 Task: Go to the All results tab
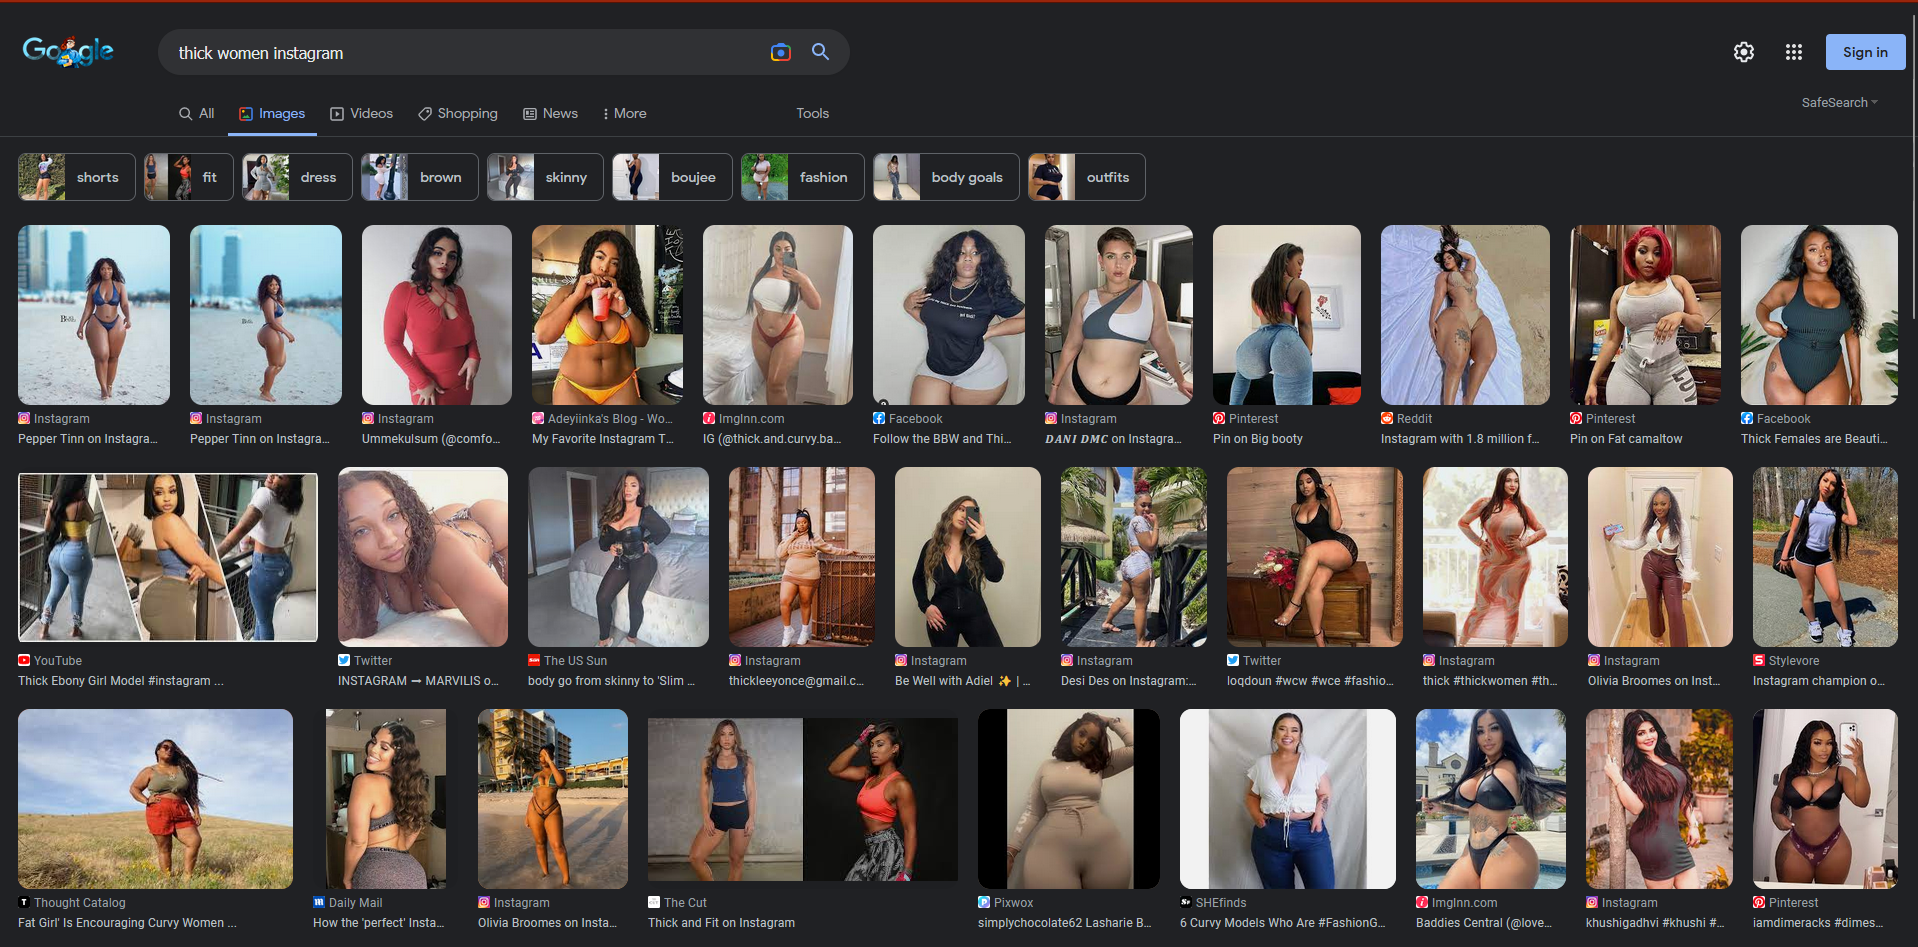197,113
